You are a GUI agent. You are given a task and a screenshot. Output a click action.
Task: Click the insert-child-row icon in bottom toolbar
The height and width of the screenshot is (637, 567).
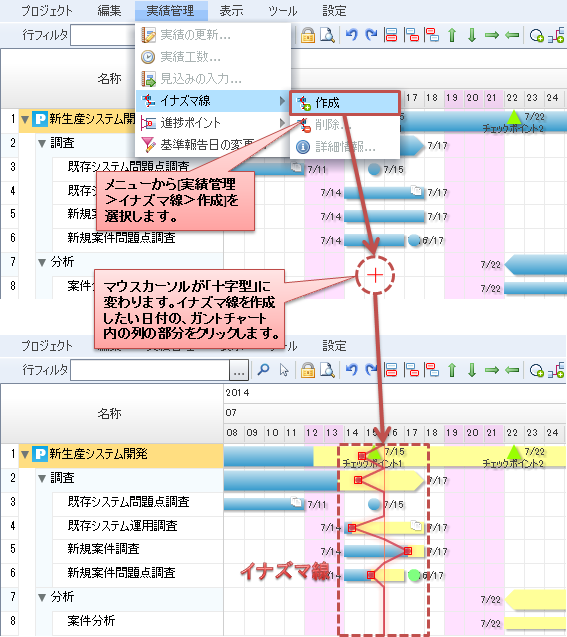click(412, 370)
